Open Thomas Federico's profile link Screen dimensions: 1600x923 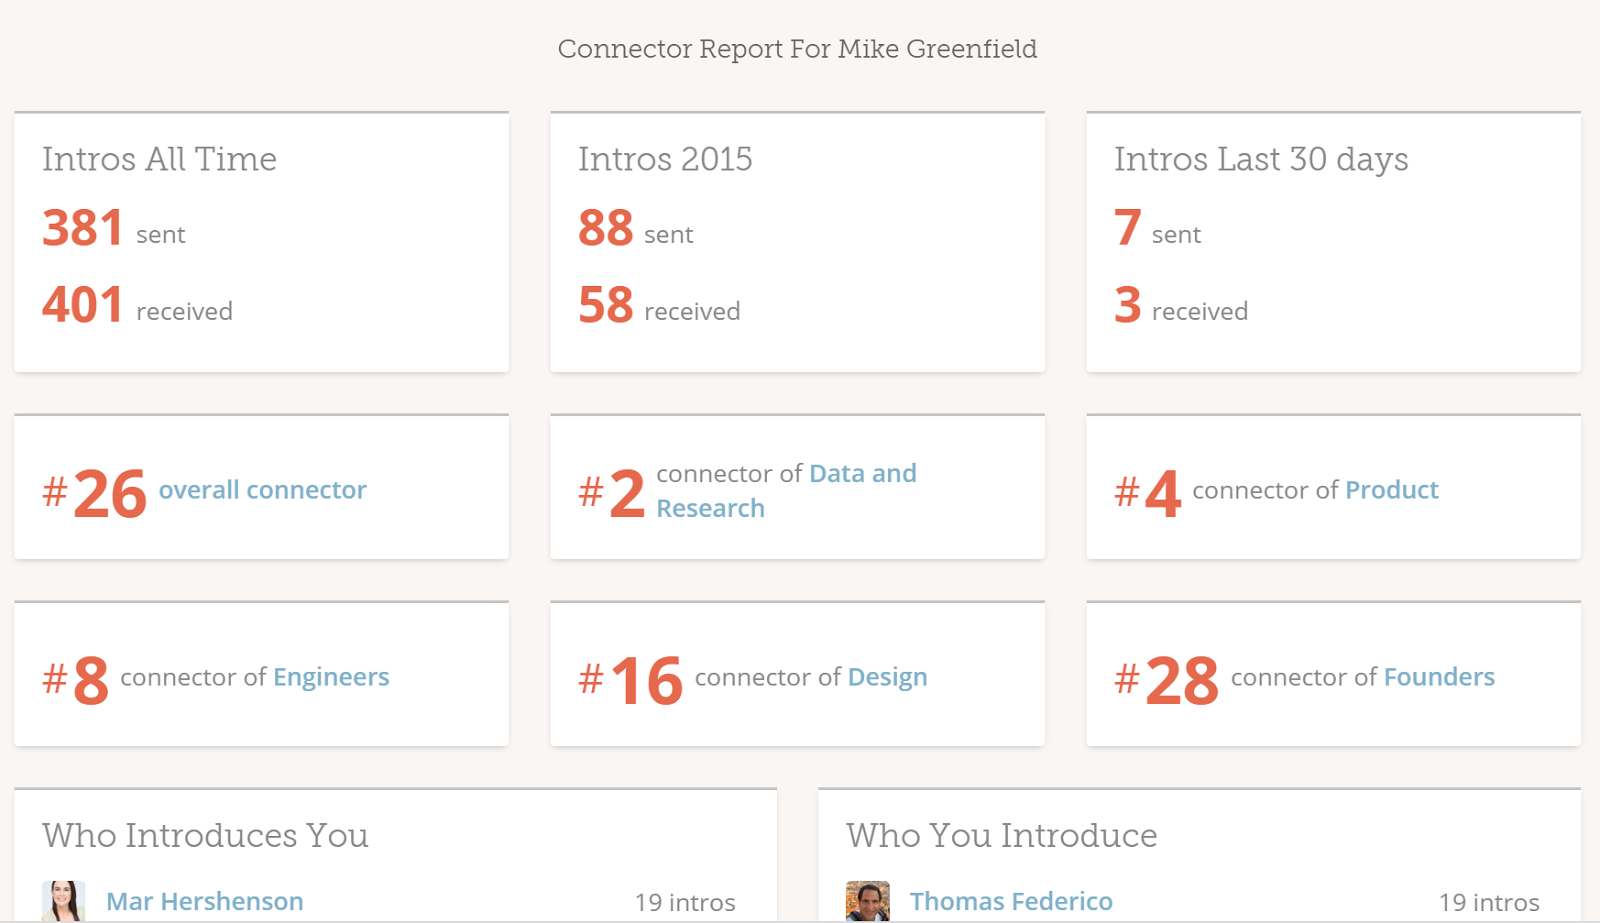click(1011, 902)
